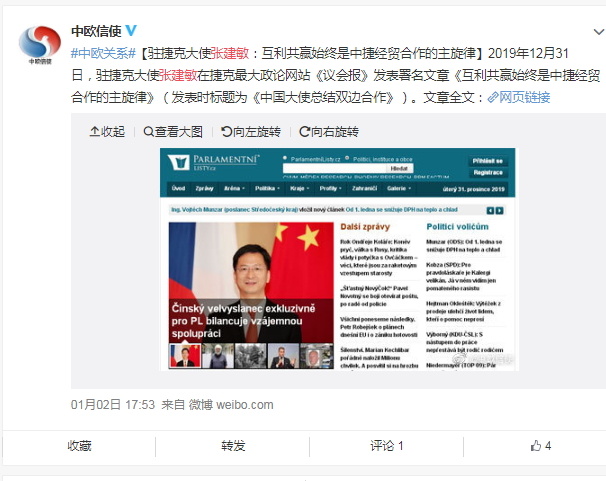Screen dimensions: 606x481
Task: Expand the post options chevron
Action: point(599,32)
